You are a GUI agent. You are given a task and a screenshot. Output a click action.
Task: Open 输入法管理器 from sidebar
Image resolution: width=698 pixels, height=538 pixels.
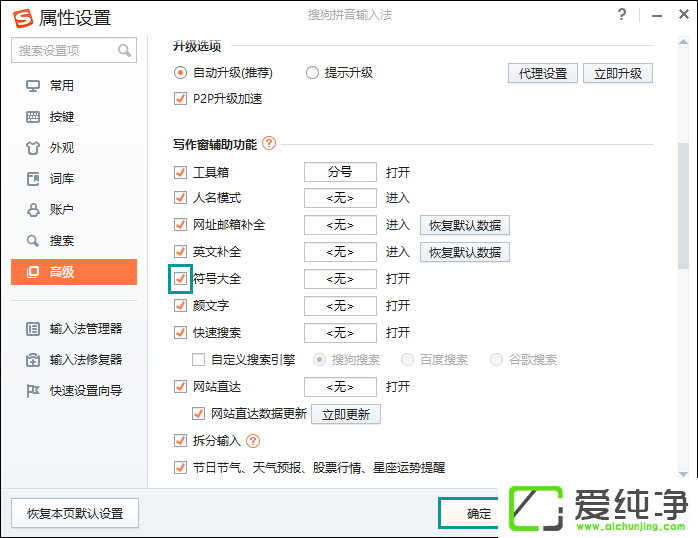click(85, 329)
